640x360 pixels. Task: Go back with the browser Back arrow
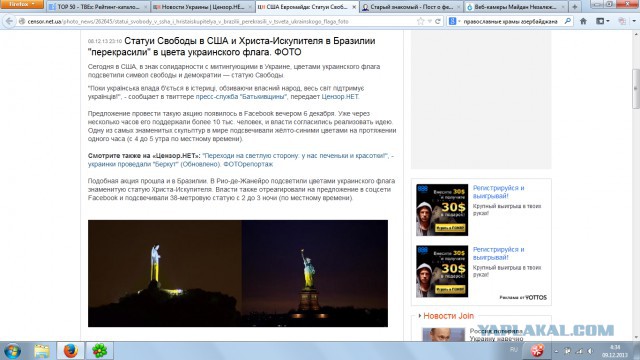[x=9, y=21]
